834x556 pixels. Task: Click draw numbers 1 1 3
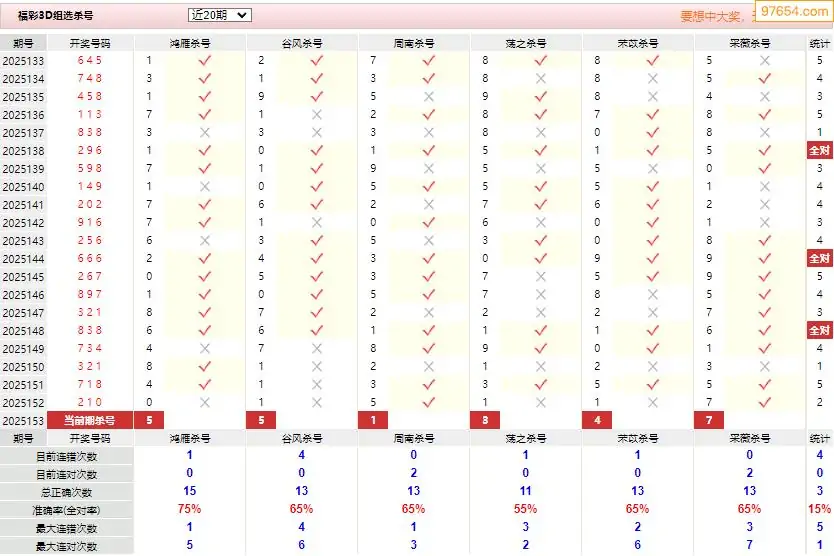(90, 114)
